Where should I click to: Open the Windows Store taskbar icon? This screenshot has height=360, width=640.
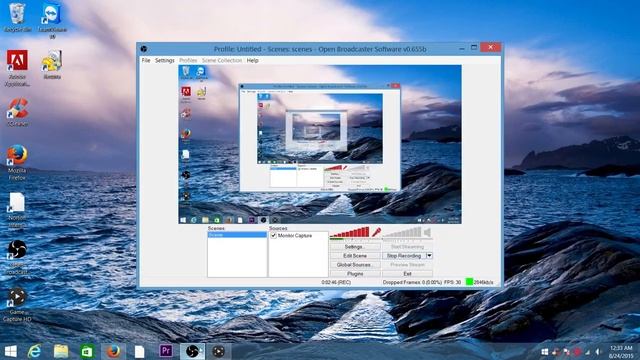[87, 351]
